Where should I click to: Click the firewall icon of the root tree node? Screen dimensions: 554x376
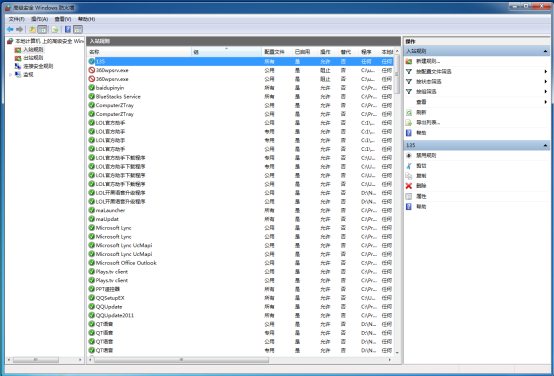(x=10, y=41)
